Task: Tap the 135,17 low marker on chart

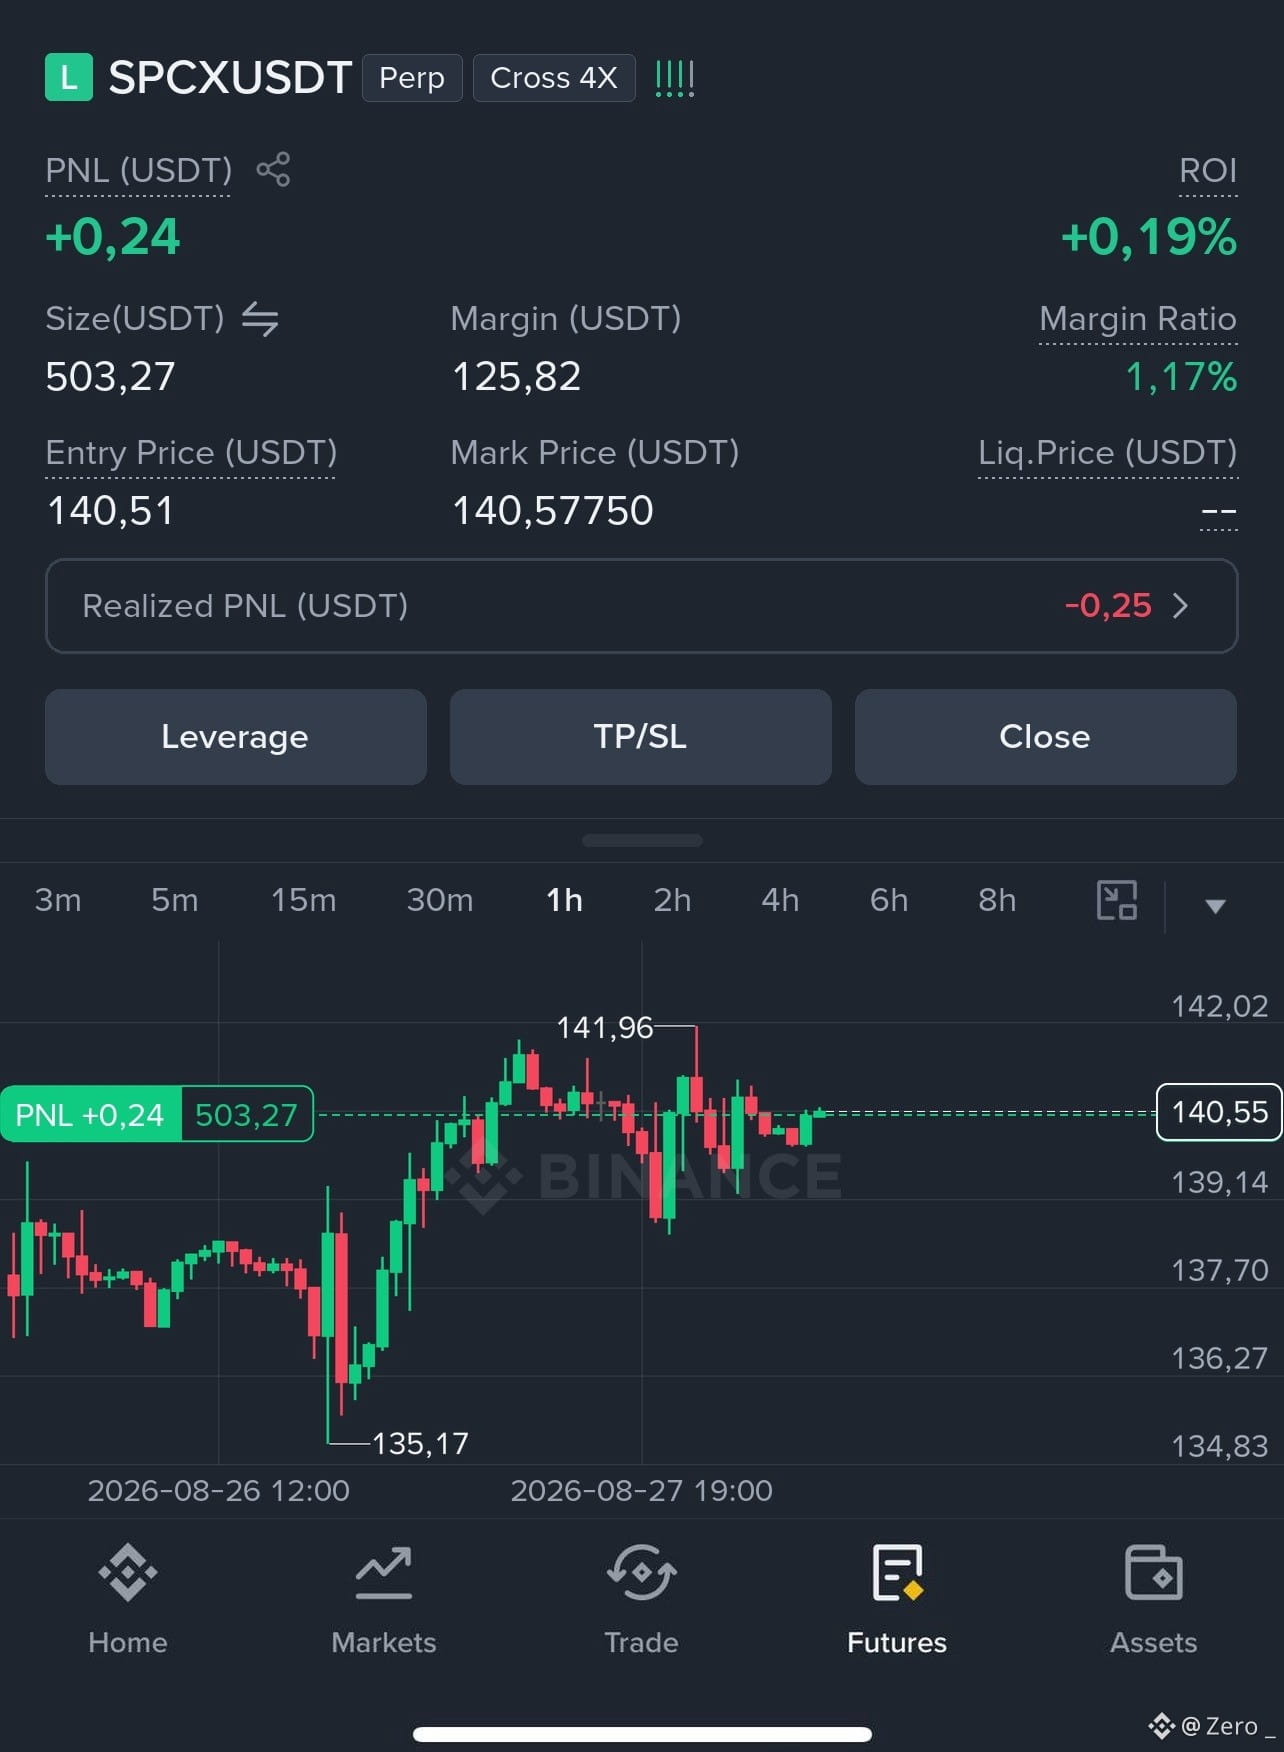Action: point(420,1443)
